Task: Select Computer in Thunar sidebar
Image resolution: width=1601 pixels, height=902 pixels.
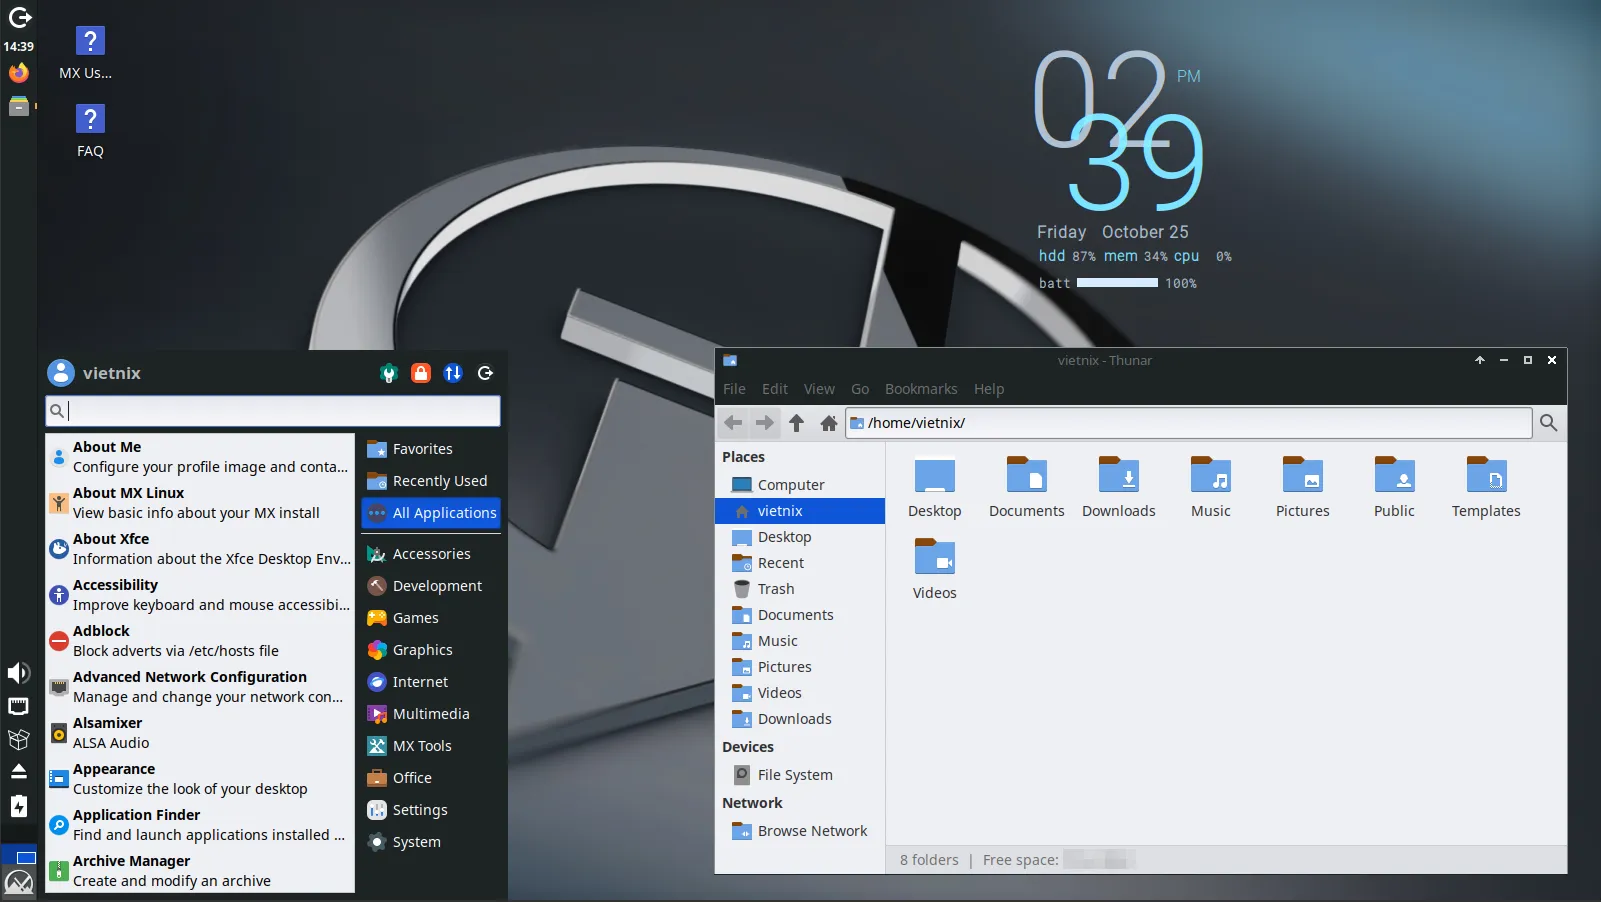Action: [800, 485]
